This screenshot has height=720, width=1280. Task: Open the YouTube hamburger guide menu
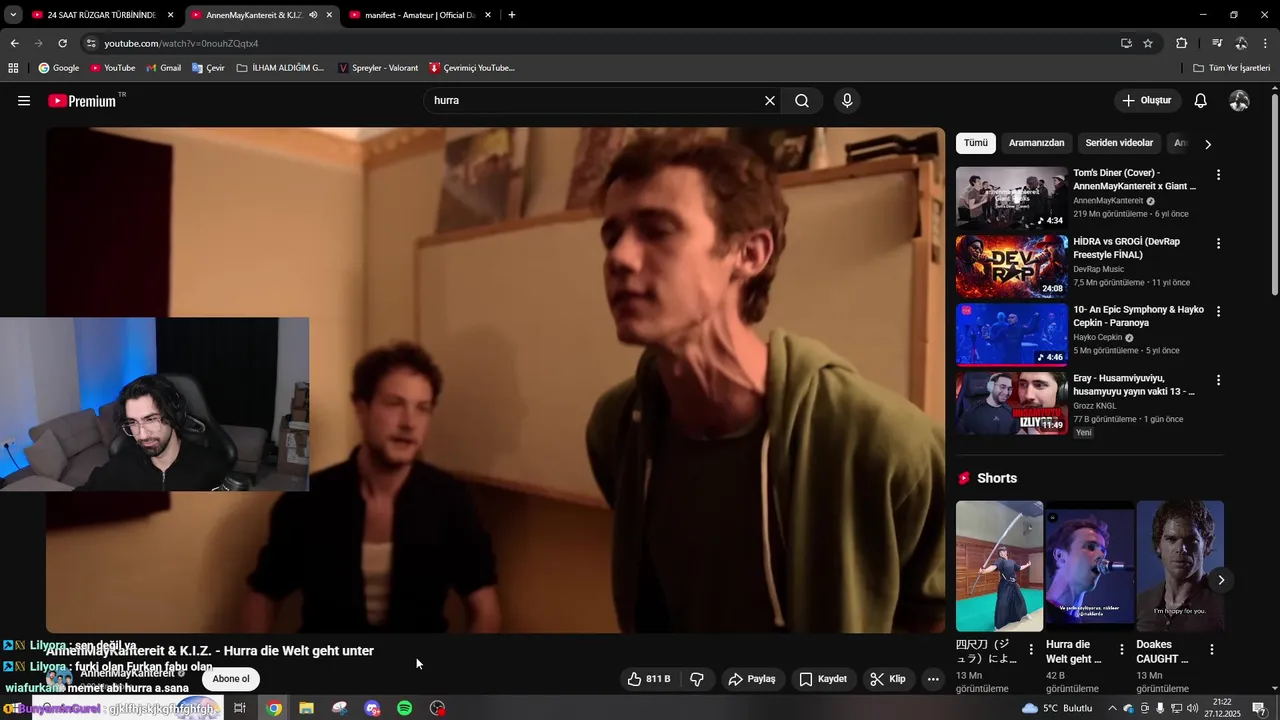click(24, 101)
